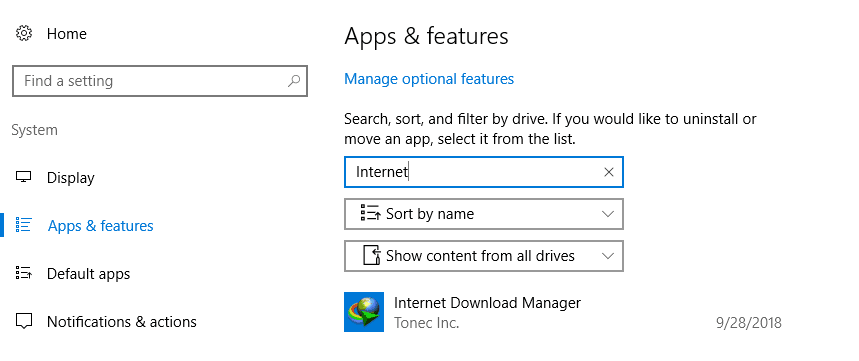Expand the Show content from all drives chevron

[607, 256]
